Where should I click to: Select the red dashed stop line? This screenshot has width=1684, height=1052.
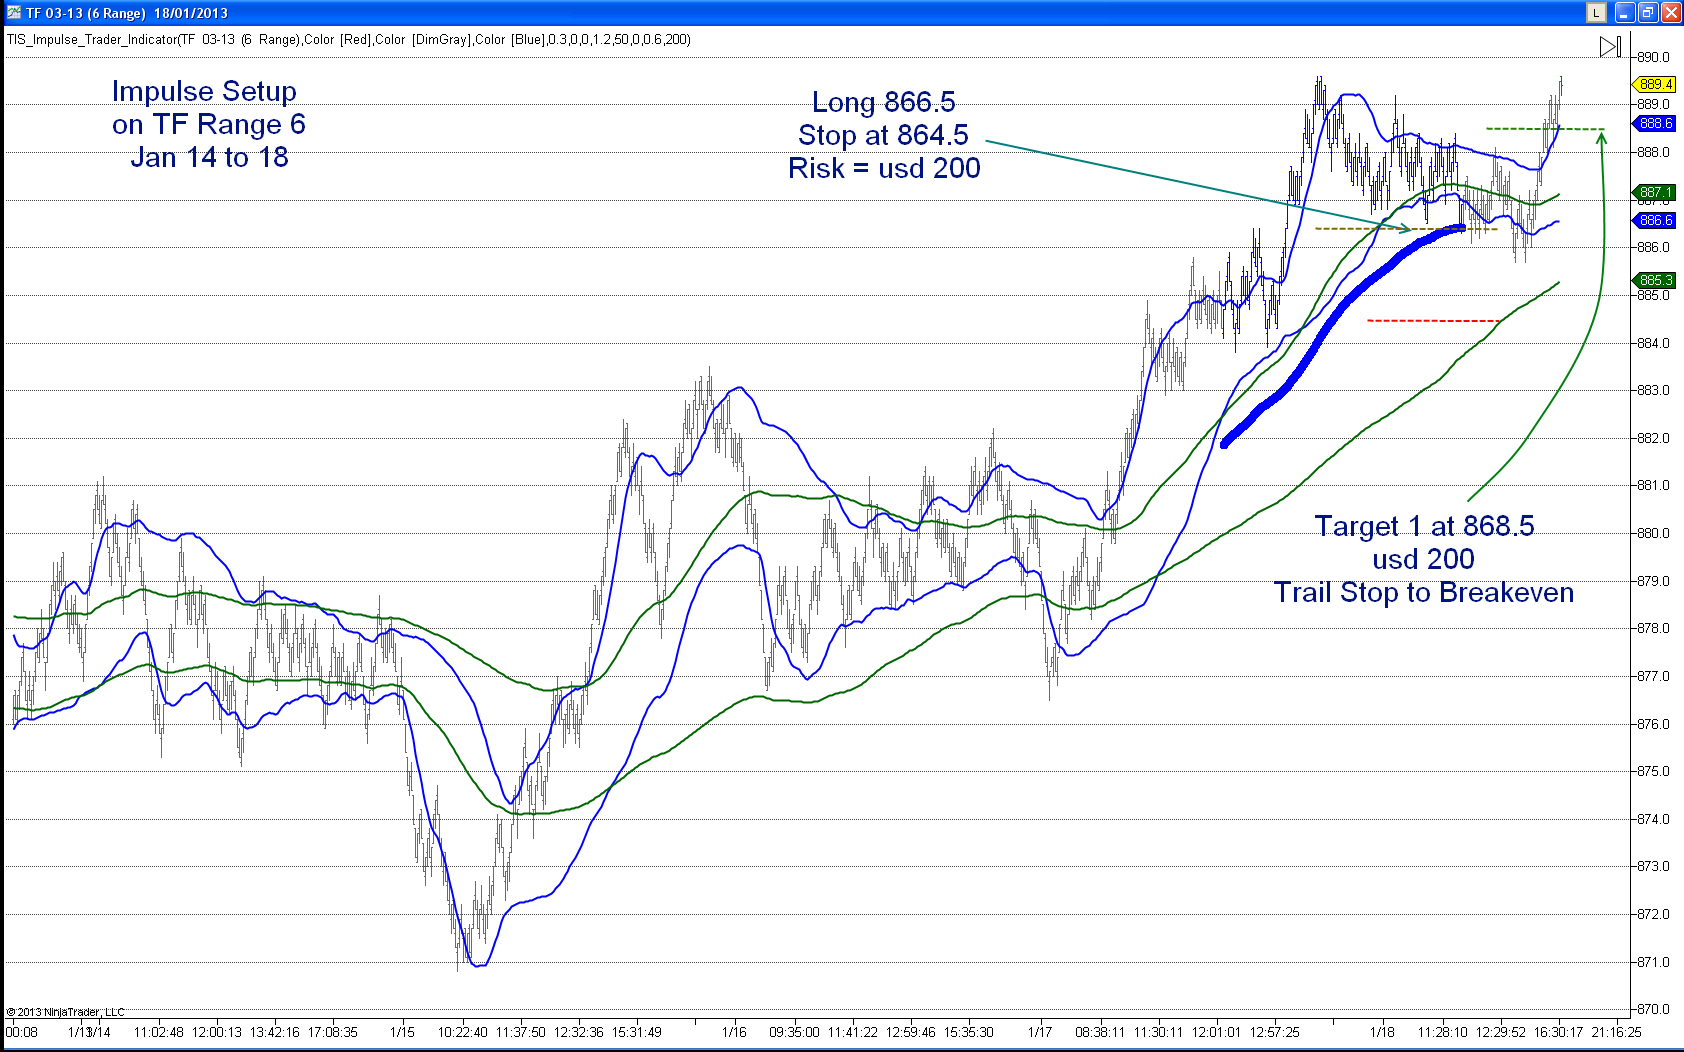pyautogui.click(x=1432, y=321)
